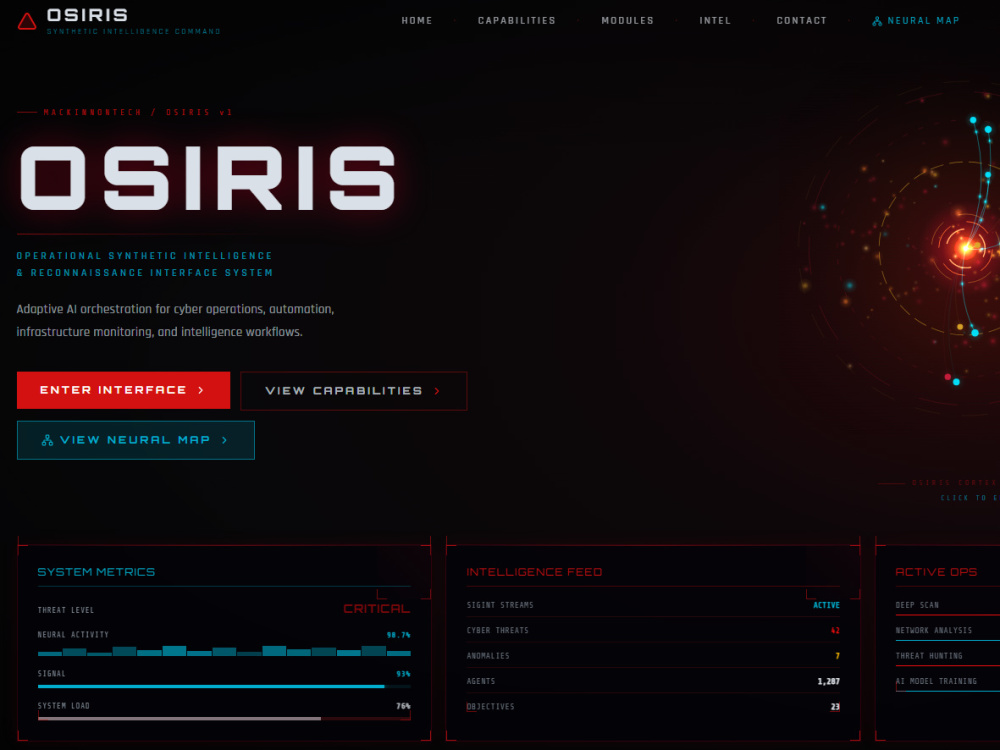Image resolution: width=1000 pixels, height=750 pixels.
Task: Open the HOME nav item
Action: click(x=417, y=20)
